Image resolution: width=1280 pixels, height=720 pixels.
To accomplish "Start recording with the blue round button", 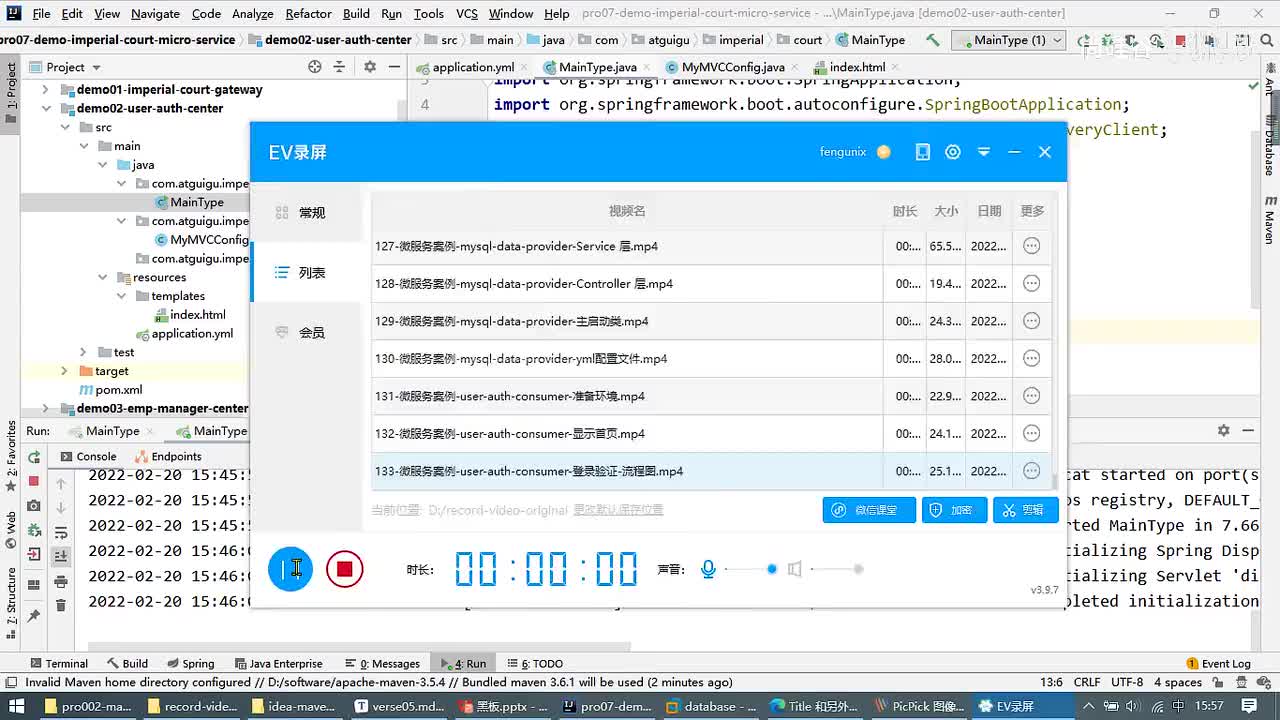I will [290, 569].
